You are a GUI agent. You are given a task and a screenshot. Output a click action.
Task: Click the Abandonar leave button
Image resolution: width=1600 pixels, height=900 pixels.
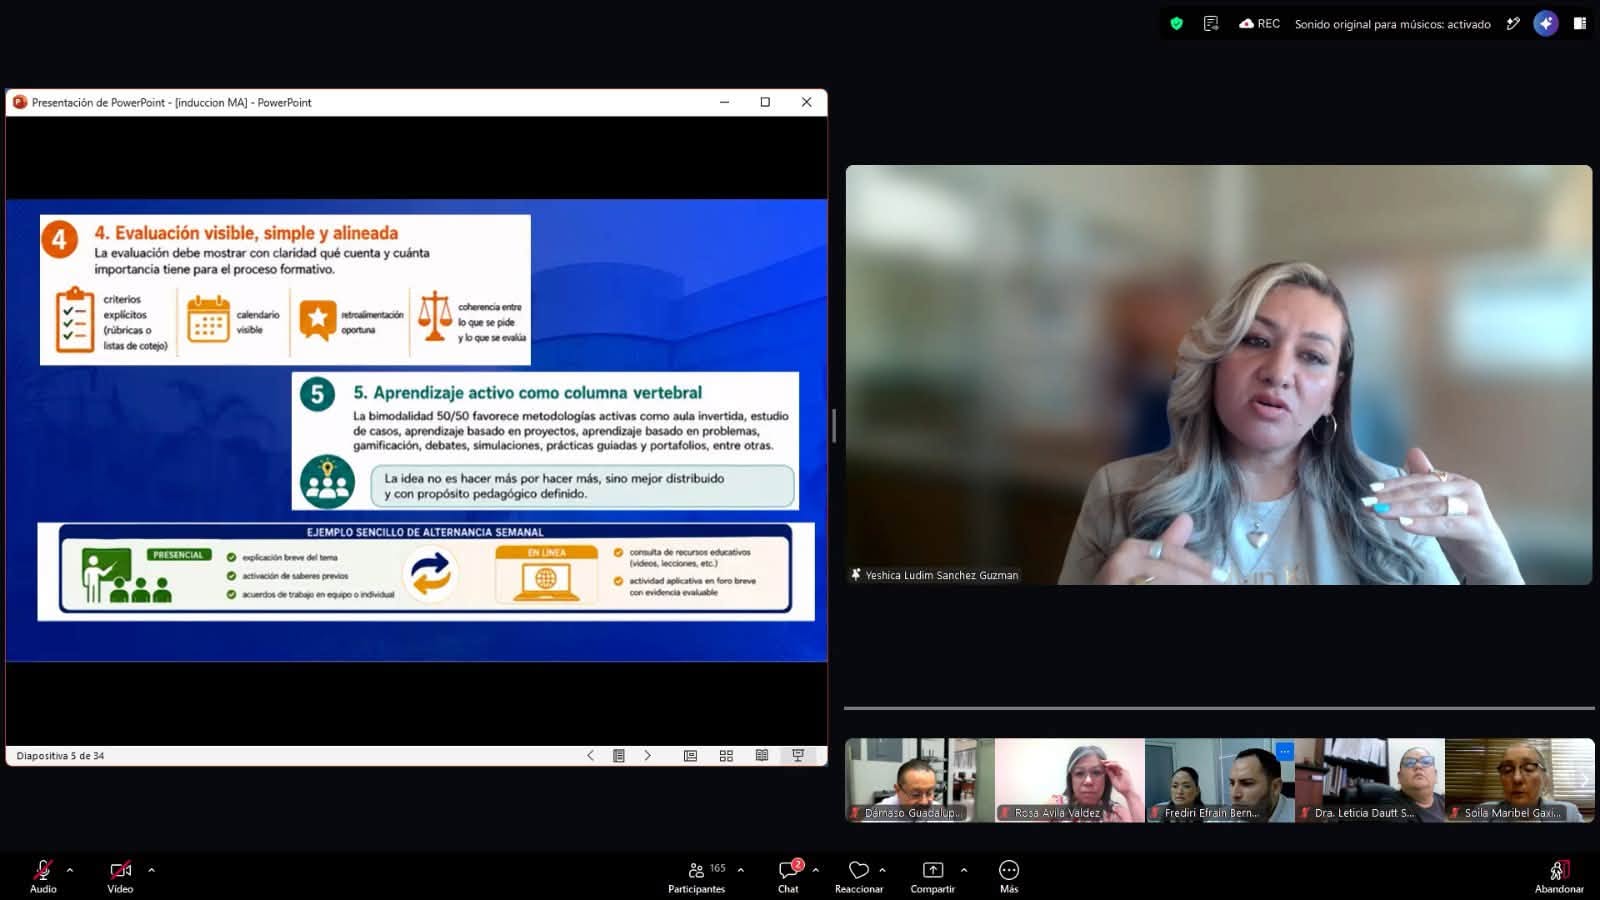point(1559,876)
